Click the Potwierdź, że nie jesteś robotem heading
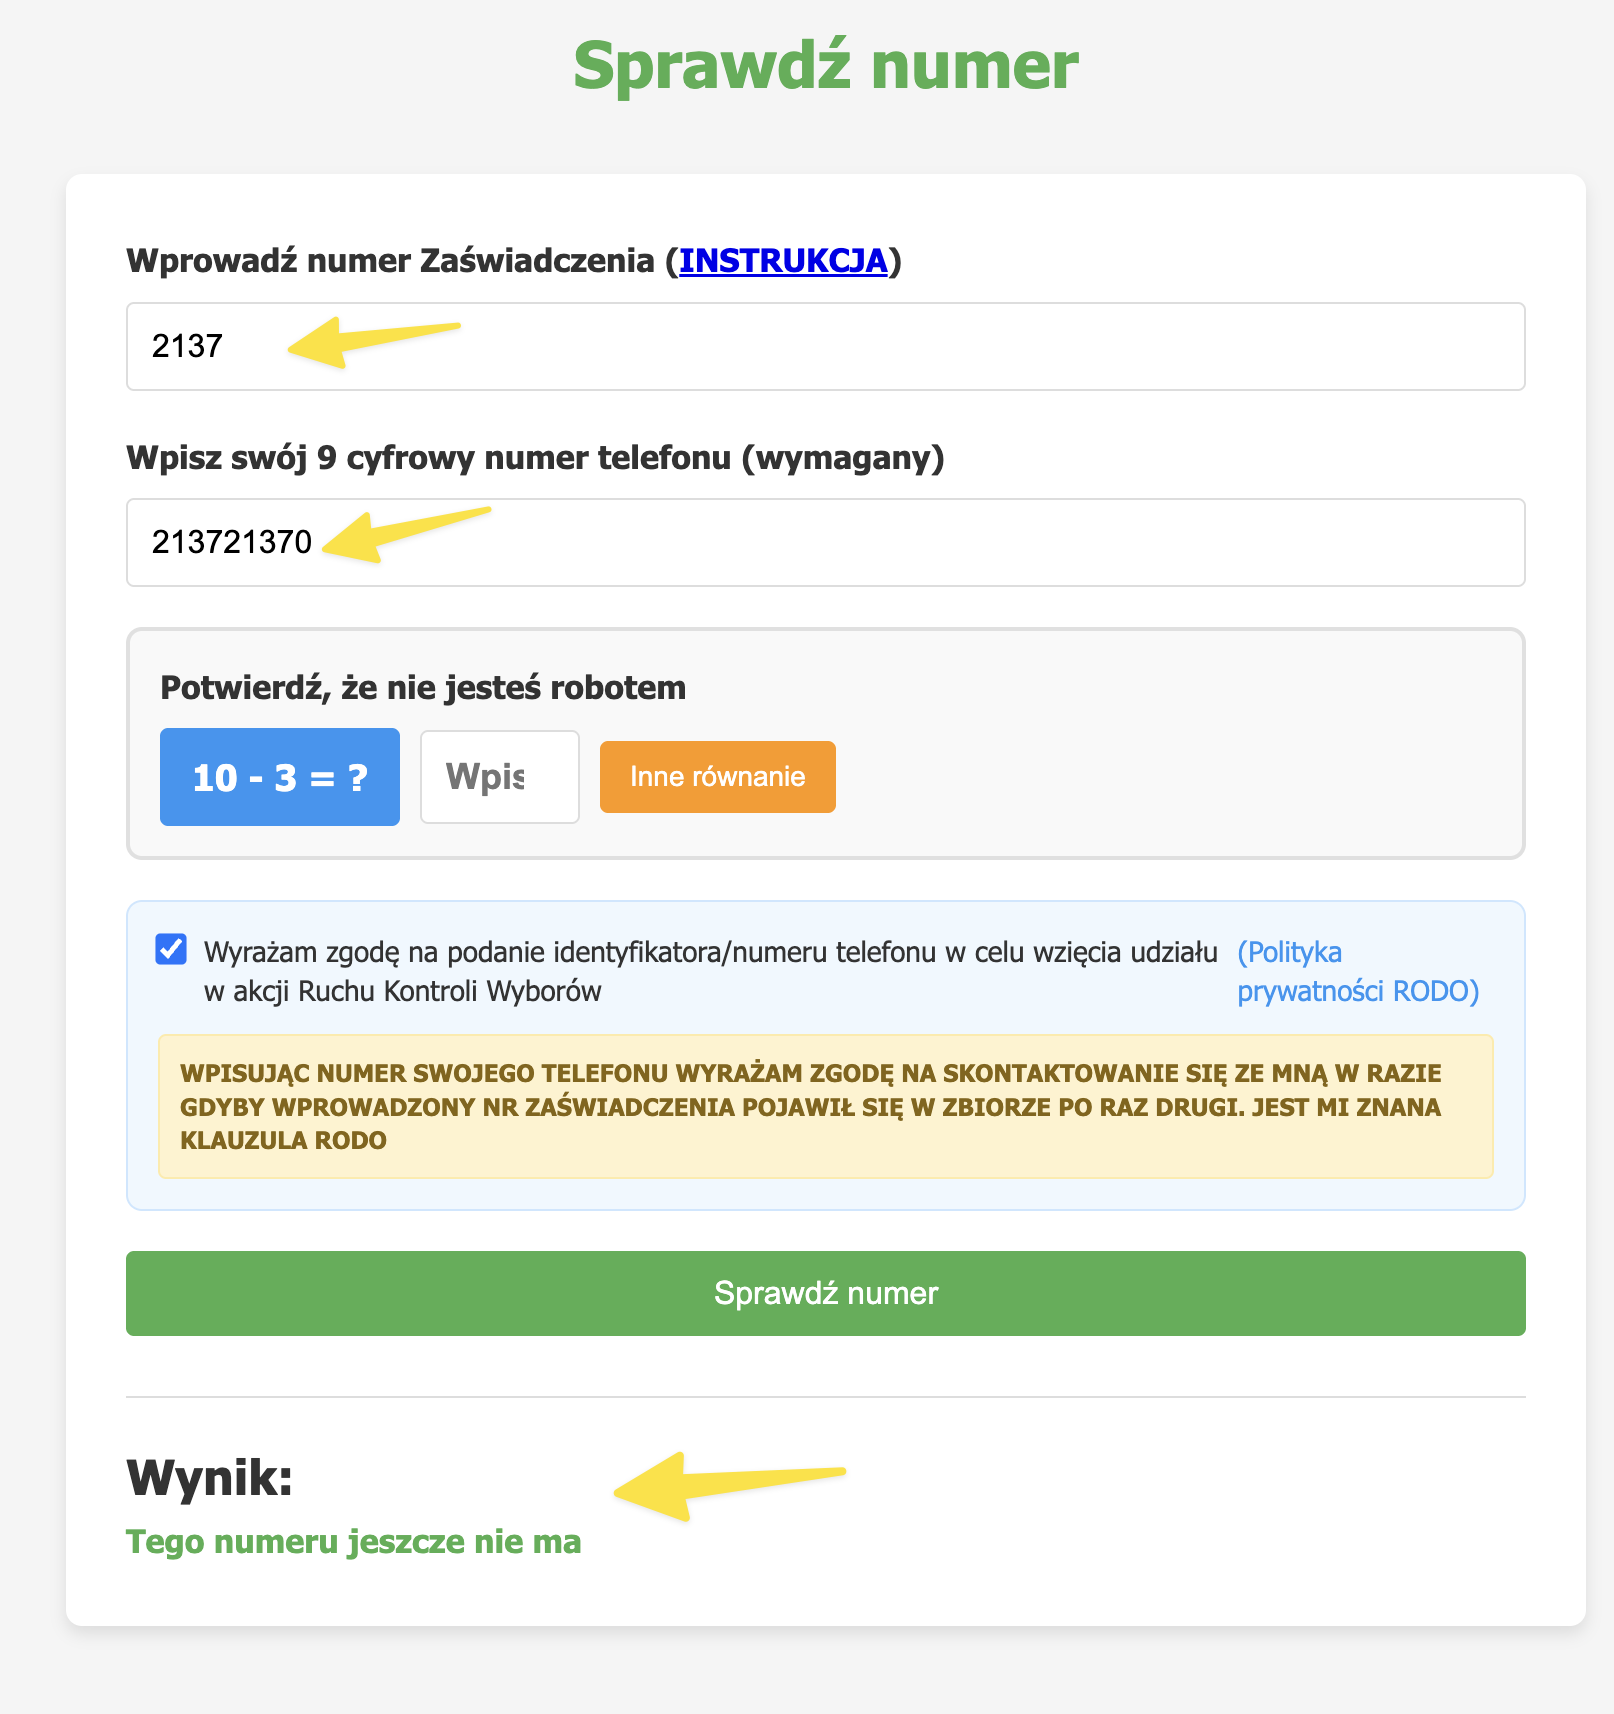Image resolution: width=1614 pixels, height=1714 pixels. [423, 688]
